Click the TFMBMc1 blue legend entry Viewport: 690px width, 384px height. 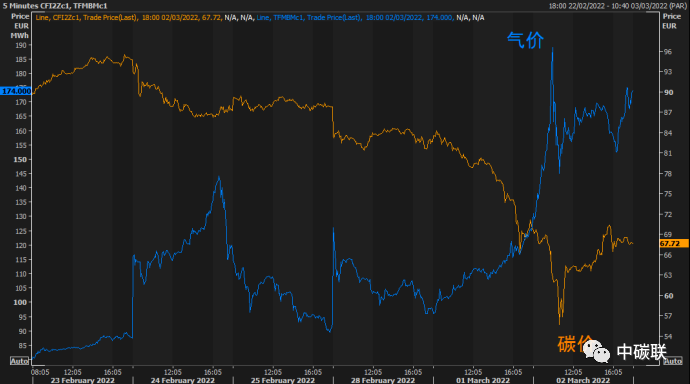[354, 18]
